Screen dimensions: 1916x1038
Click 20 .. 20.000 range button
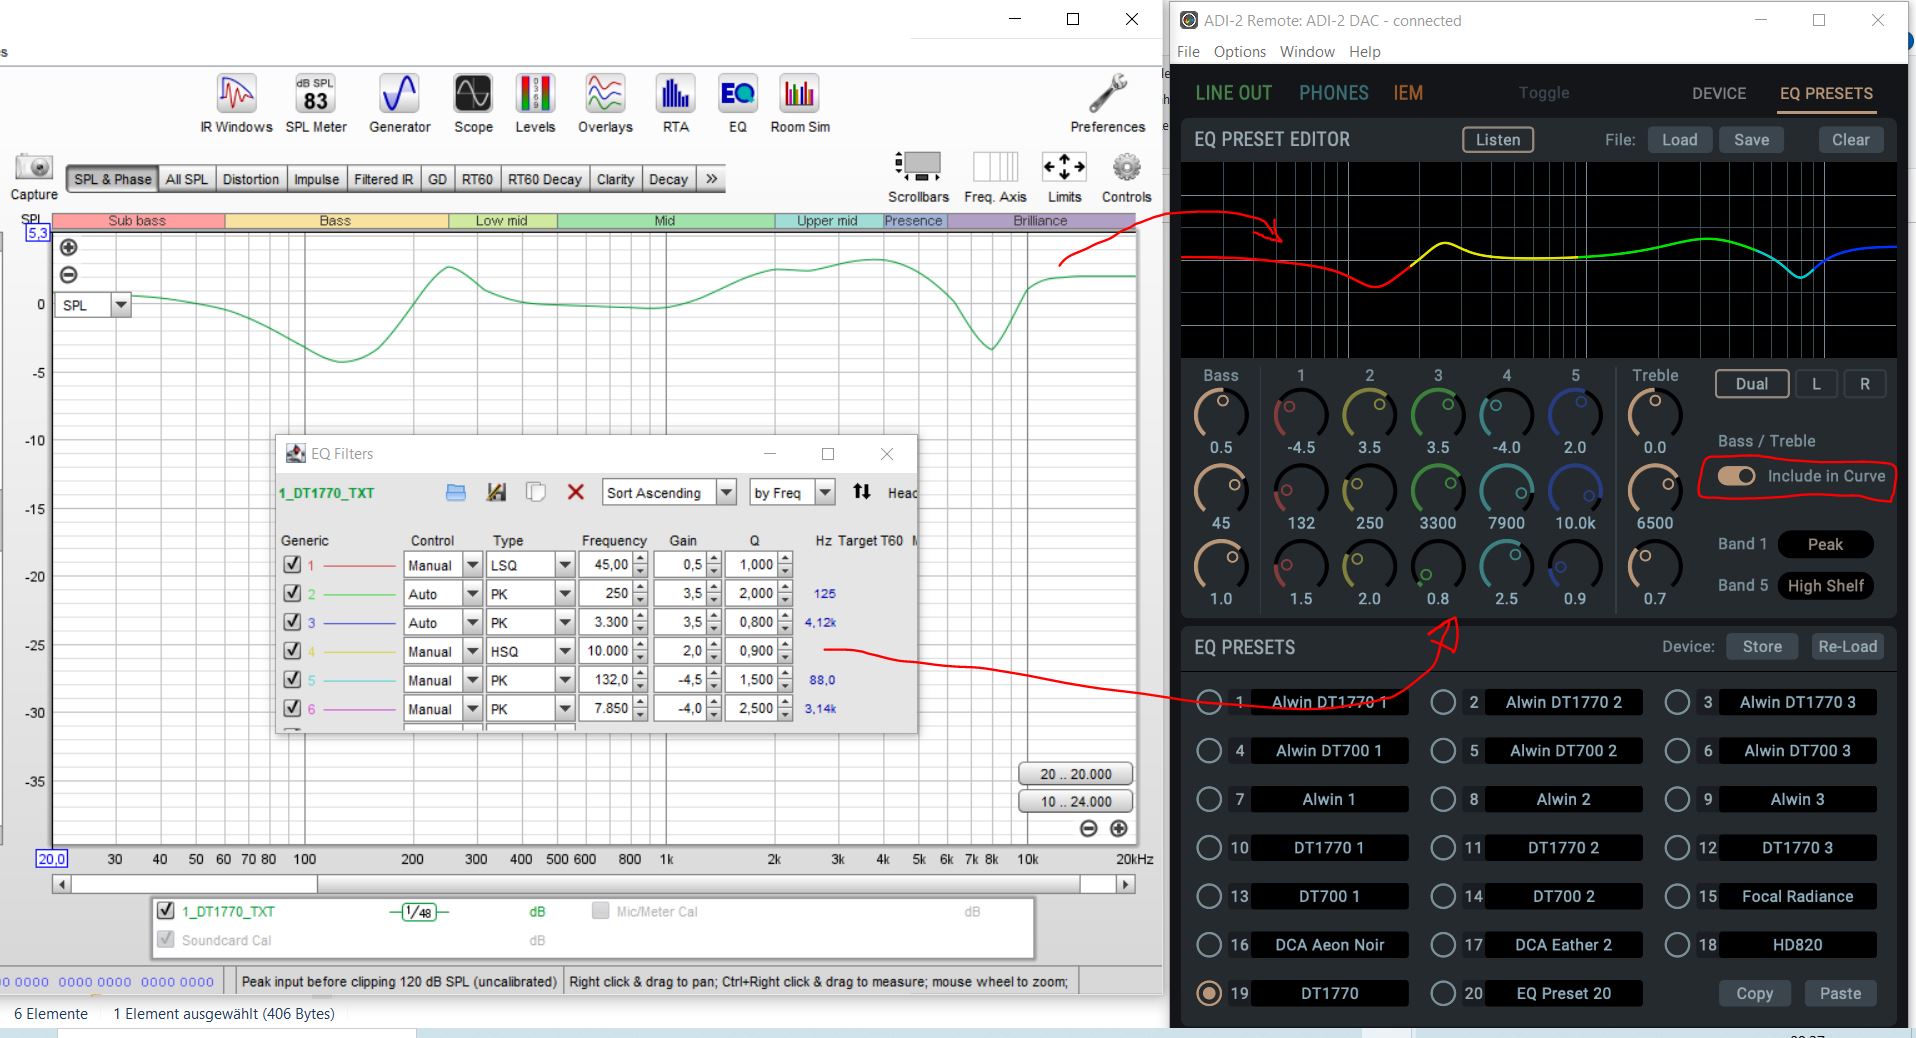tap(1075, 774)
